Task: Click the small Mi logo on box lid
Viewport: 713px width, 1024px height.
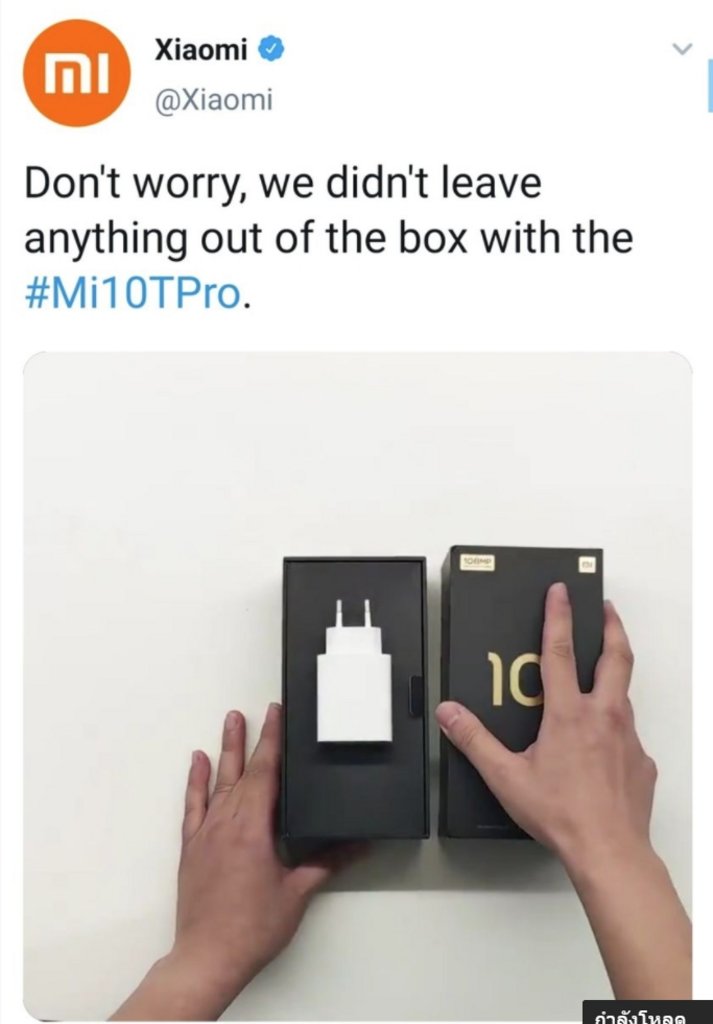Action: (587, 565)
